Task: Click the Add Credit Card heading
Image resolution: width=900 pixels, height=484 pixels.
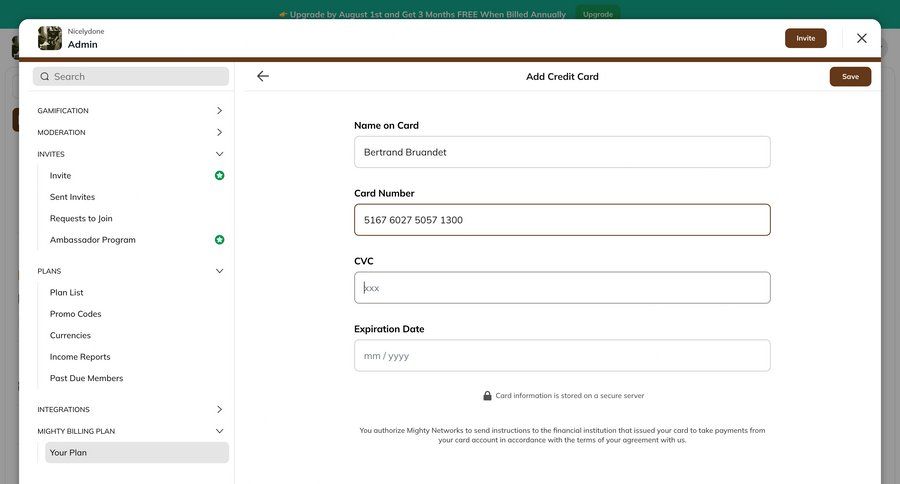Action: [562, 76]
